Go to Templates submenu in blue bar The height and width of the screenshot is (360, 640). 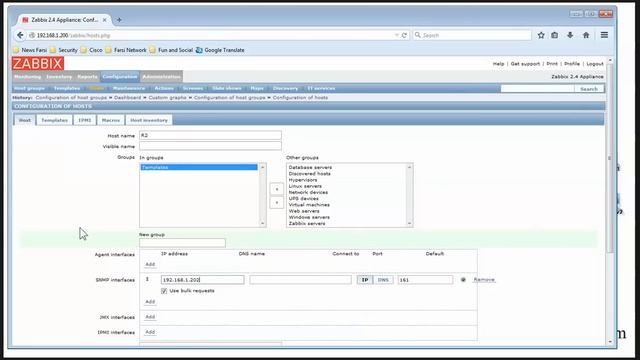click(67, 89)
